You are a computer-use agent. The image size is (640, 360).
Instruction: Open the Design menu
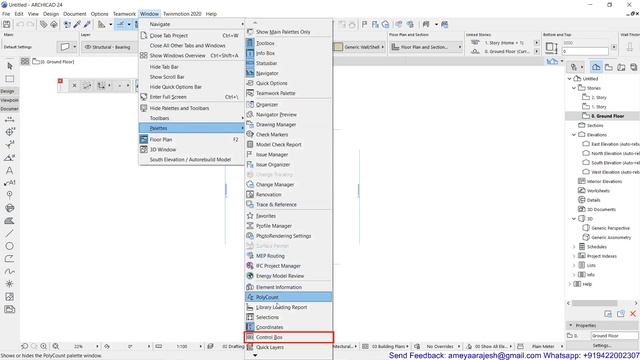click(x=51, y=14)
